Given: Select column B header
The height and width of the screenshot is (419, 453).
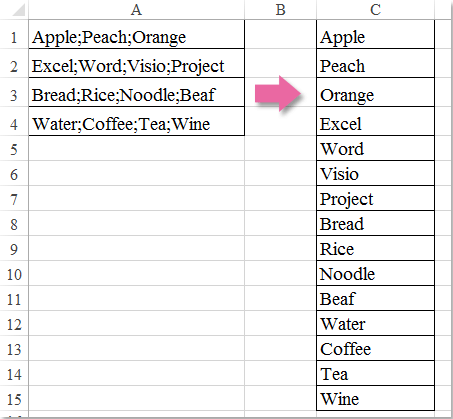Looking at the screenshot, I should pos(280,9).
